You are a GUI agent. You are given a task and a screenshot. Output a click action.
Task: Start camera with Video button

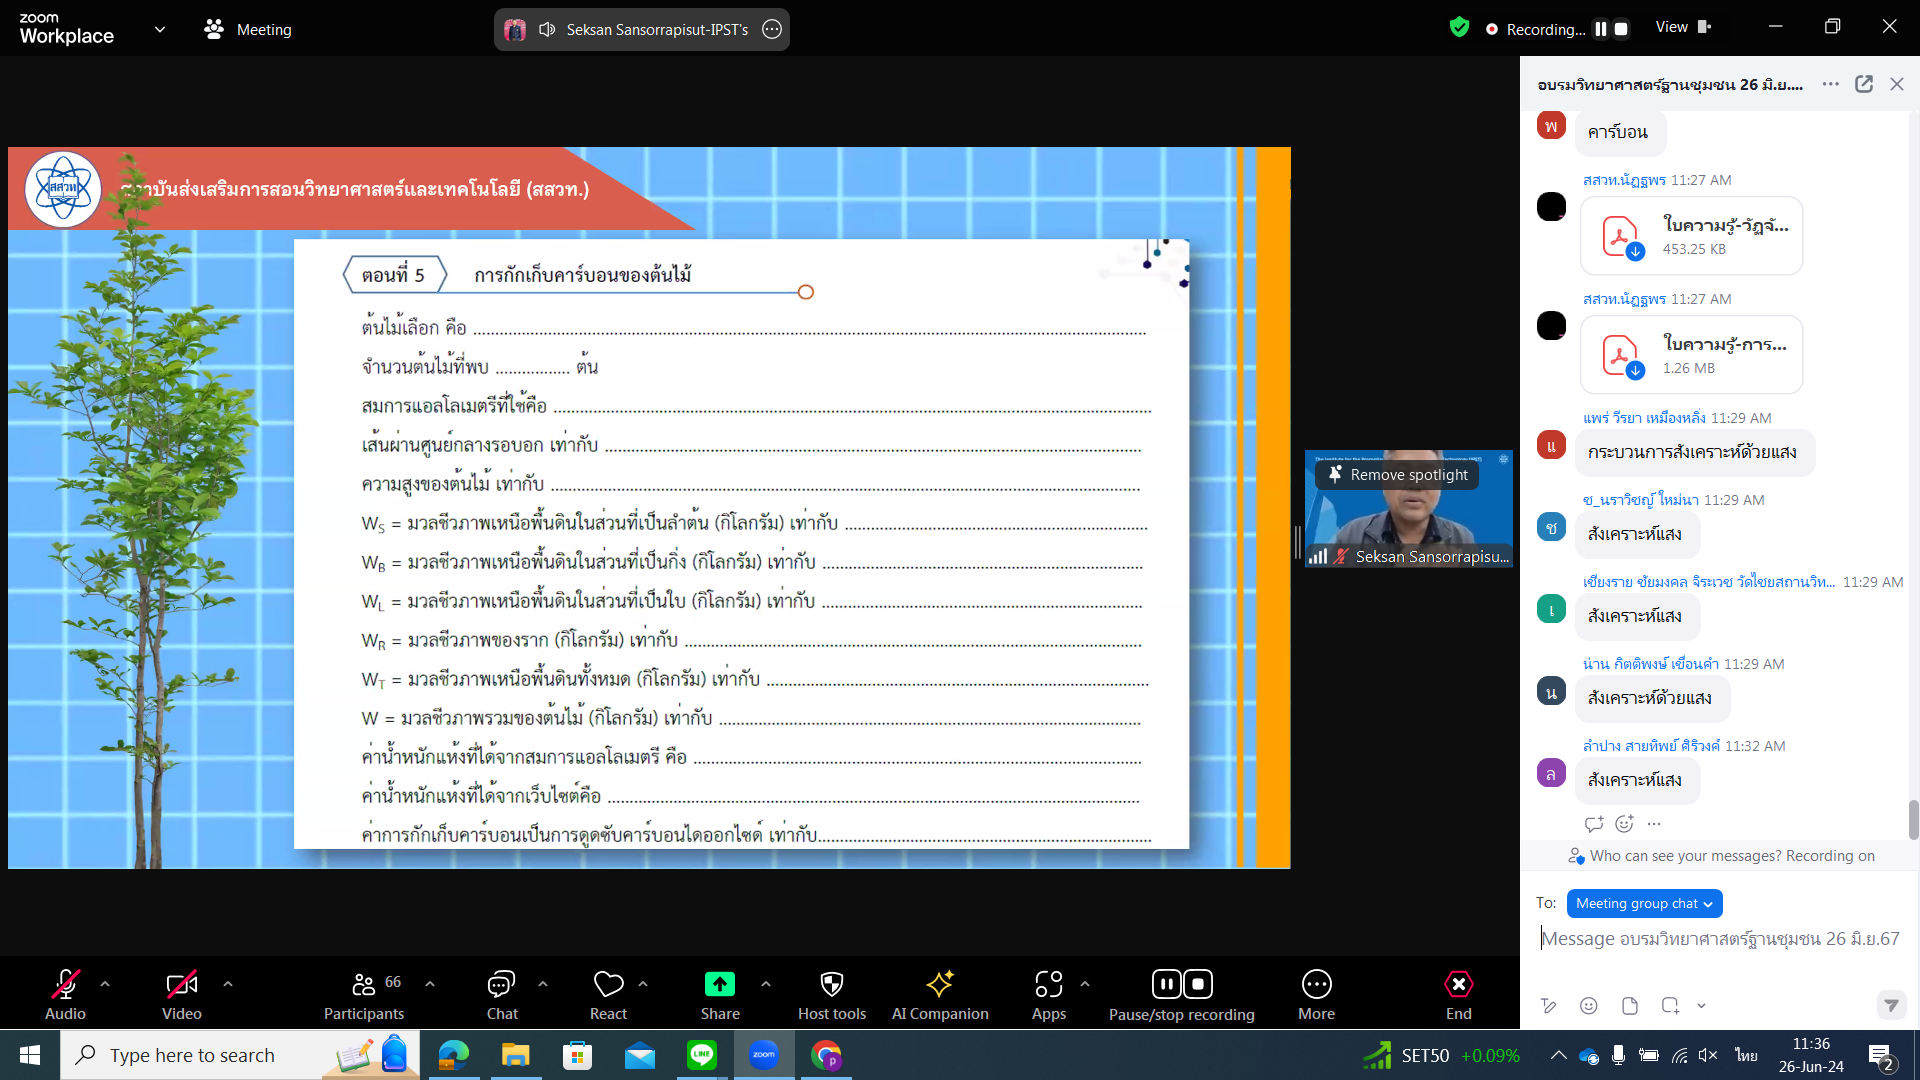[x=181, y=994]
